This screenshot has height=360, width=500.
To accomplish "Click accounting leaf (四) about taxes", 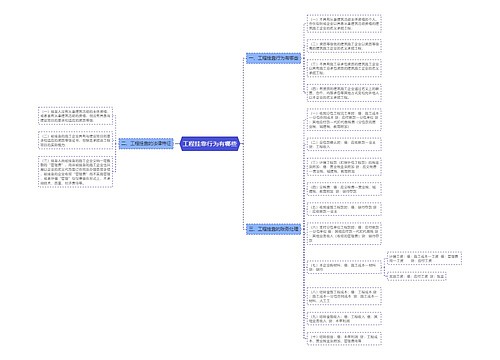I will coord(344,189).
